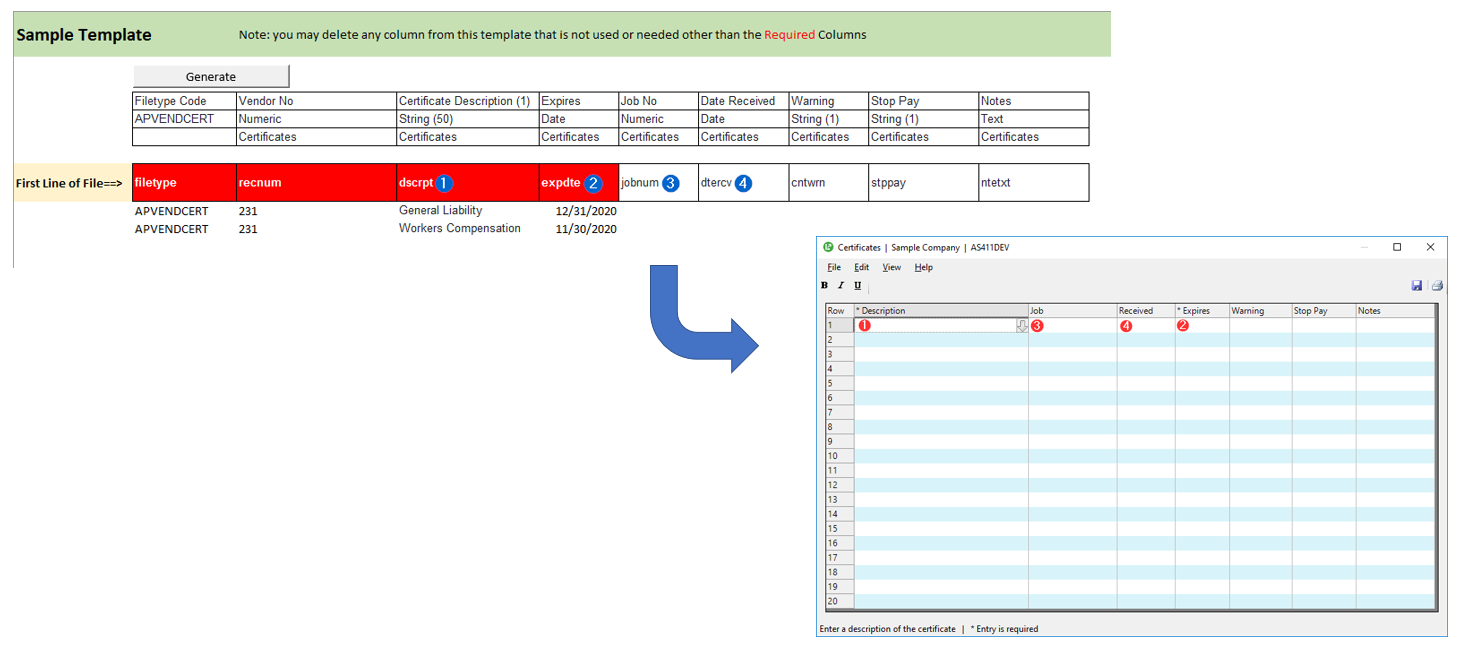This screenshot has height=652, width=1461.
Task: Apply Underline formatting icon
Action: coord(857,286)
